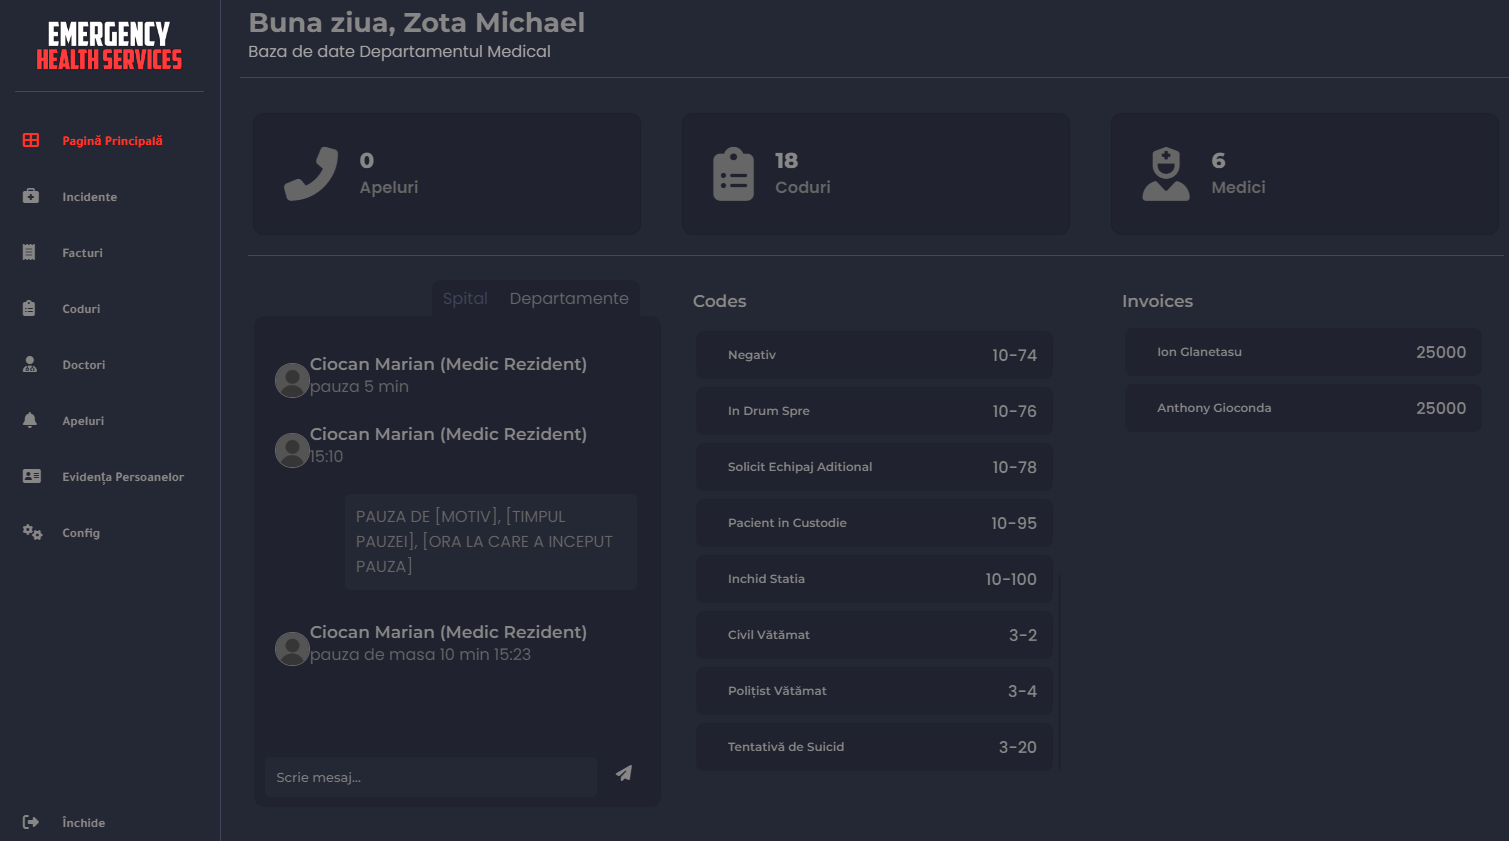Select the Departamente chat tab
The height and width of the screenshot is (841, 1509).
pos(569,299)
